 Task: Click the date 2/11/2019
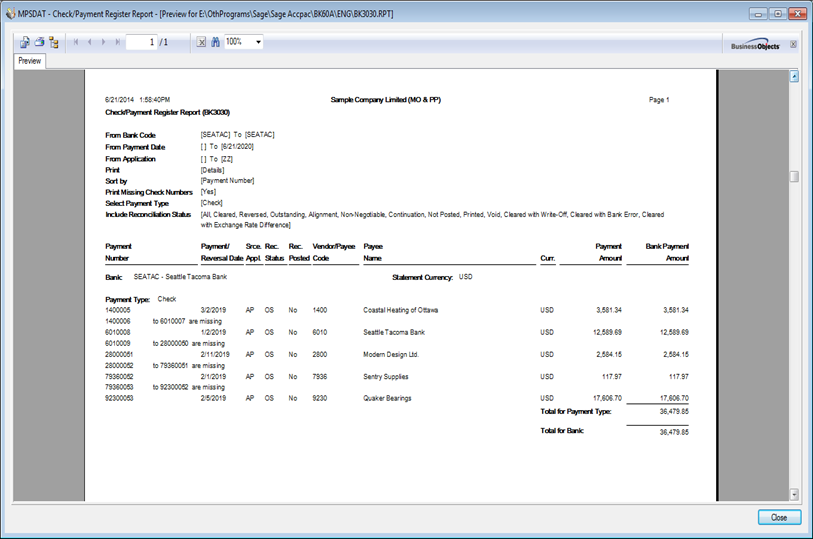point(215,354)
